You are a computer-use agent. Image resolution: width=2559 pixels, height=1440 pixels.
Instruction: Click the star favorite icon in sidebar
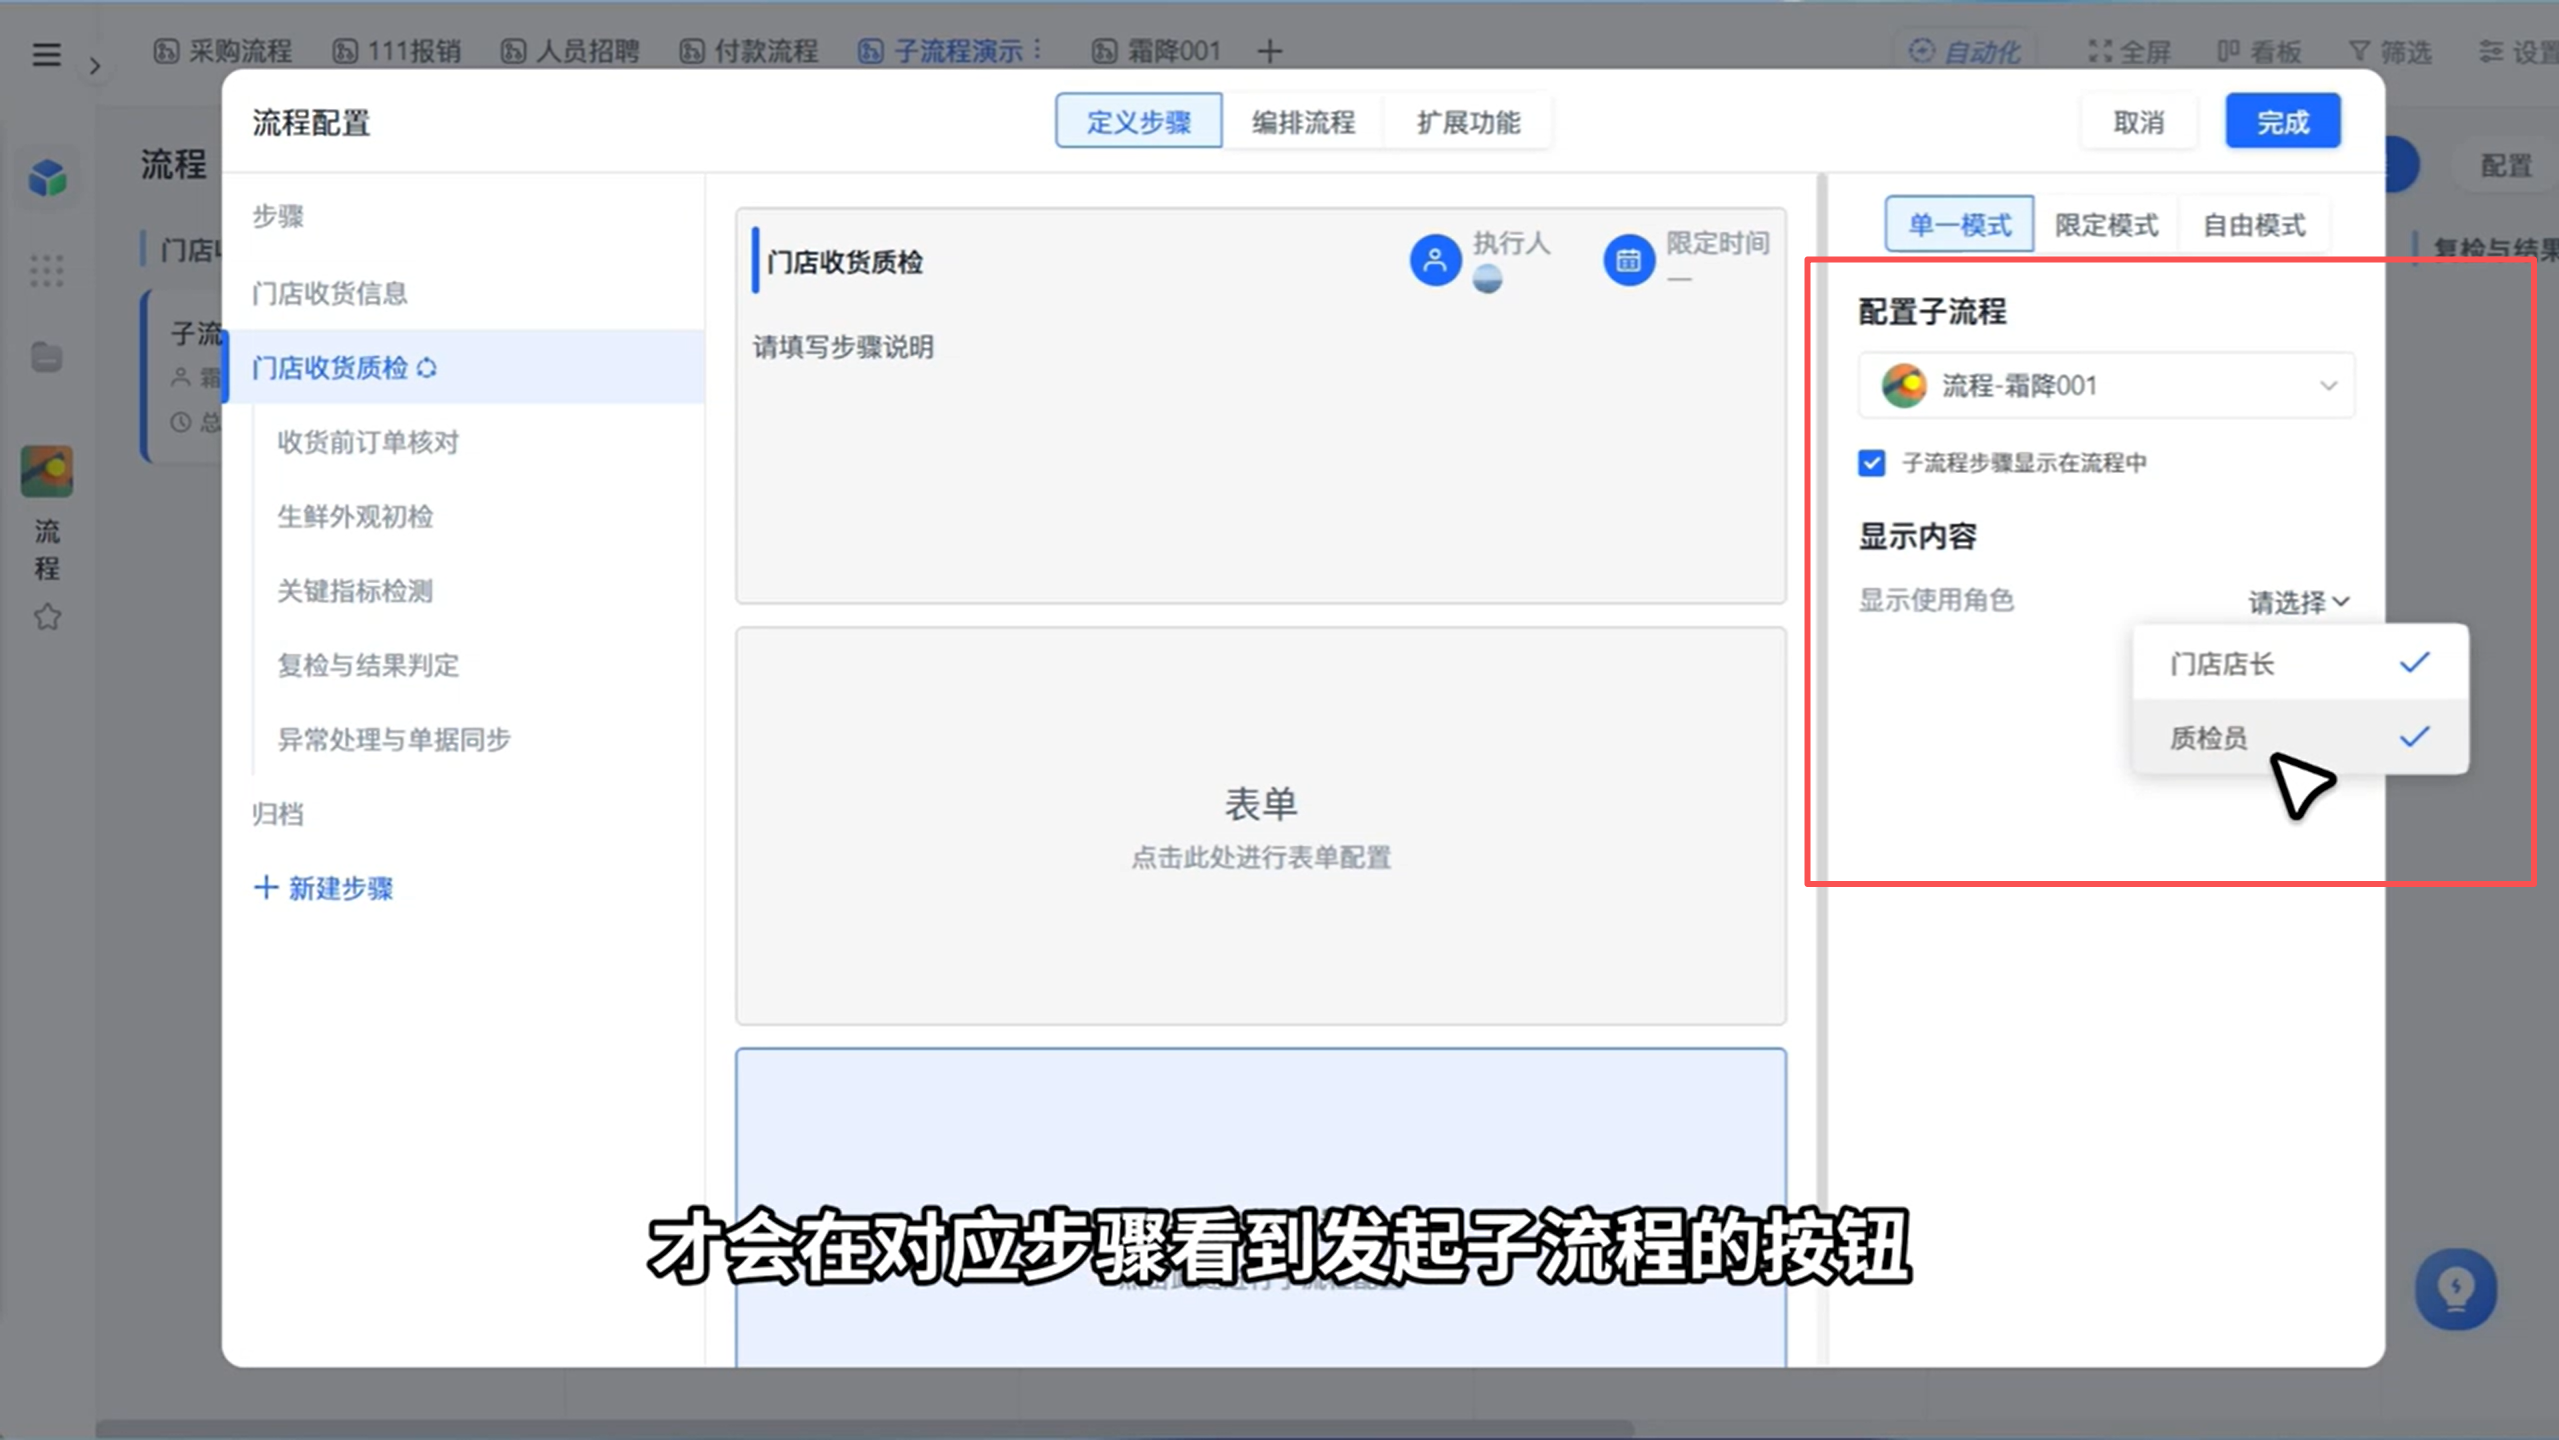coord(47,617)
